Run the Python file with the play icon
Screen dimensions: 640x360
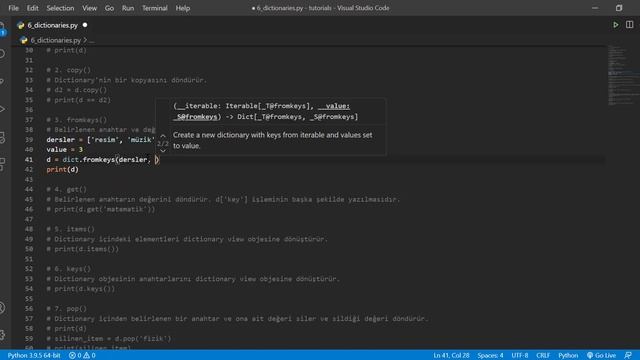(616, 25)
